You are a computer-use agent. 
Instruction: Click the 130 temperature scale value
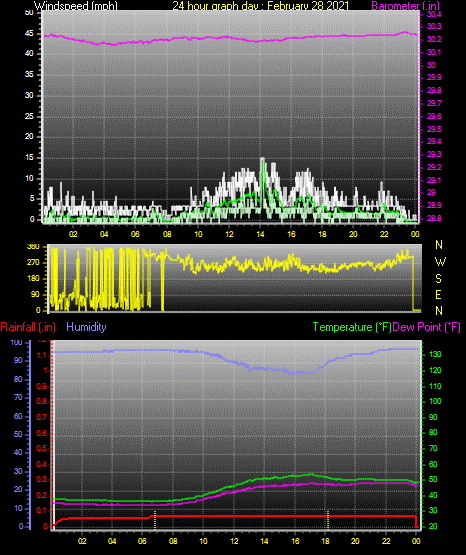pos(435,354)
